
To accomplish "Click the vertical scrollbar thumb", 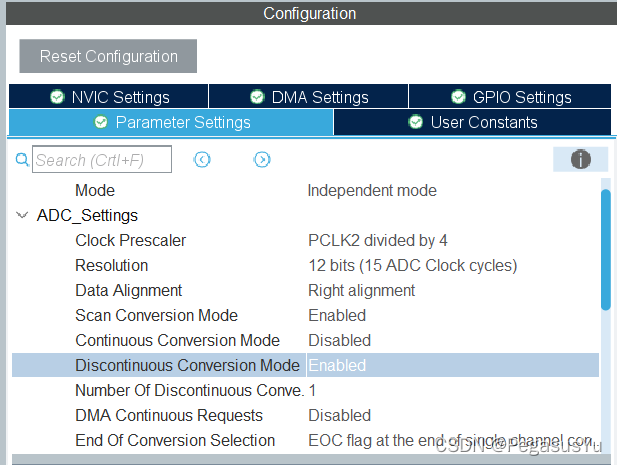I will [x=606, y=249].
